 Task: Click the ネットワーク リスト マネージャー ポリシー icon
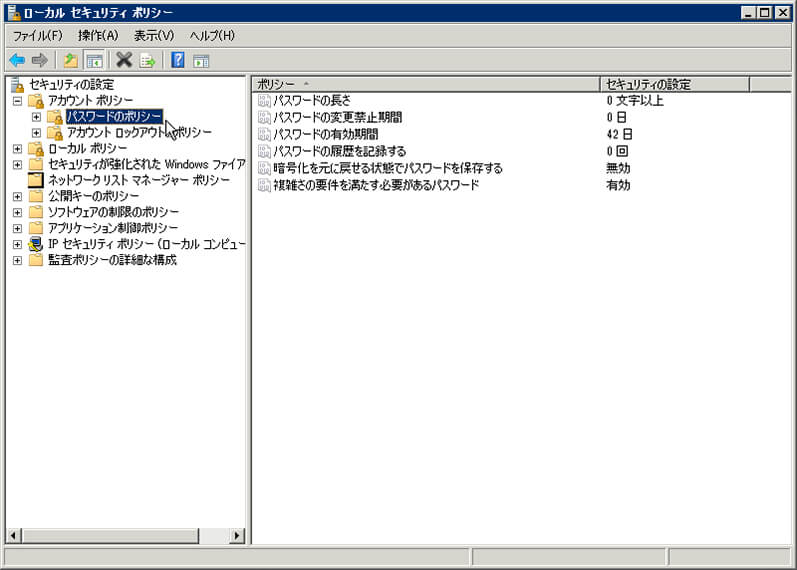pos(36,180)
